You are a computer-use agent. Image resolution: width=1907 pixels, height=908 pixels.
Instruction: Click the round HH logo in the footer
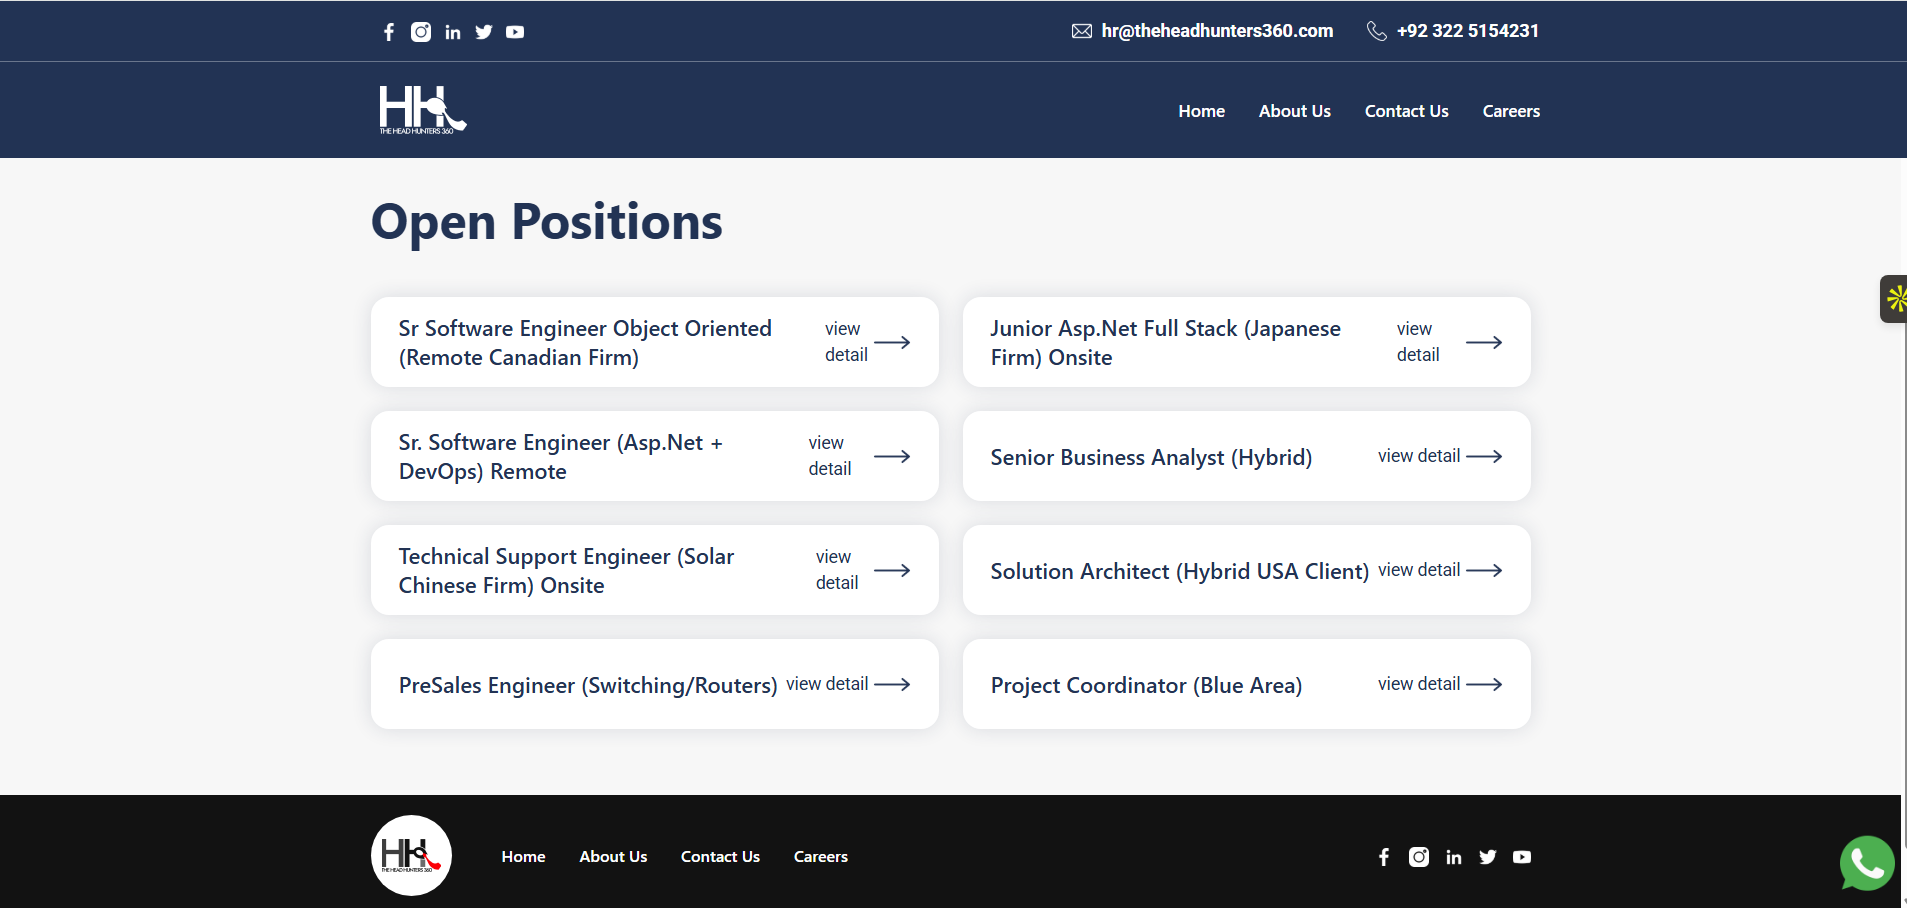pyautogui.click(x=411, y=855)
